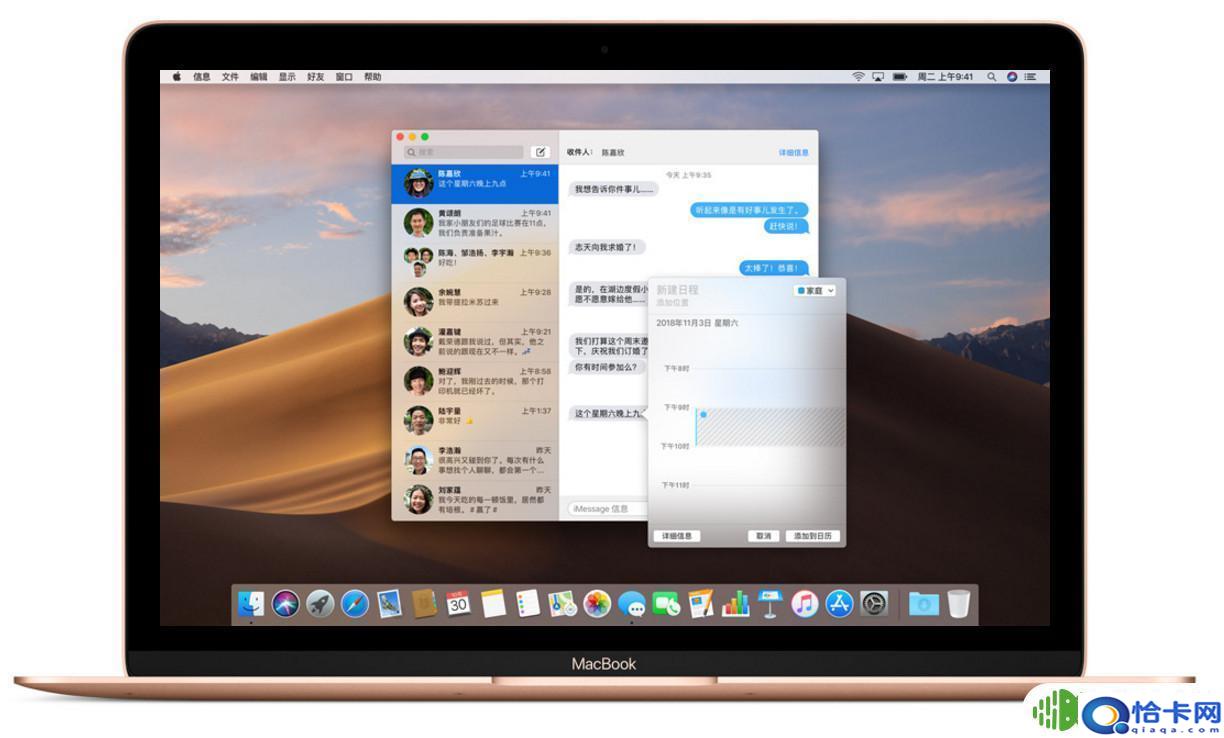Select conversation with 陈嘉欣
The height and width of the screenshot is (738, 1224).
coord(474,184)
